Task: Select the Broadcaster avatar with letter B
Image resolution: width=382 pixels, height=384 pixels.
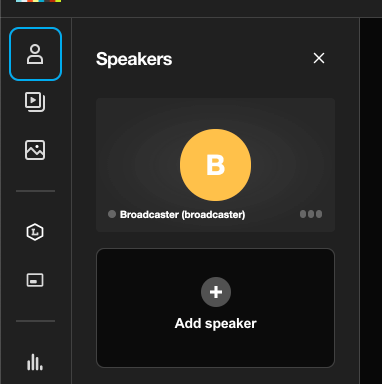Action: (215, 165)
